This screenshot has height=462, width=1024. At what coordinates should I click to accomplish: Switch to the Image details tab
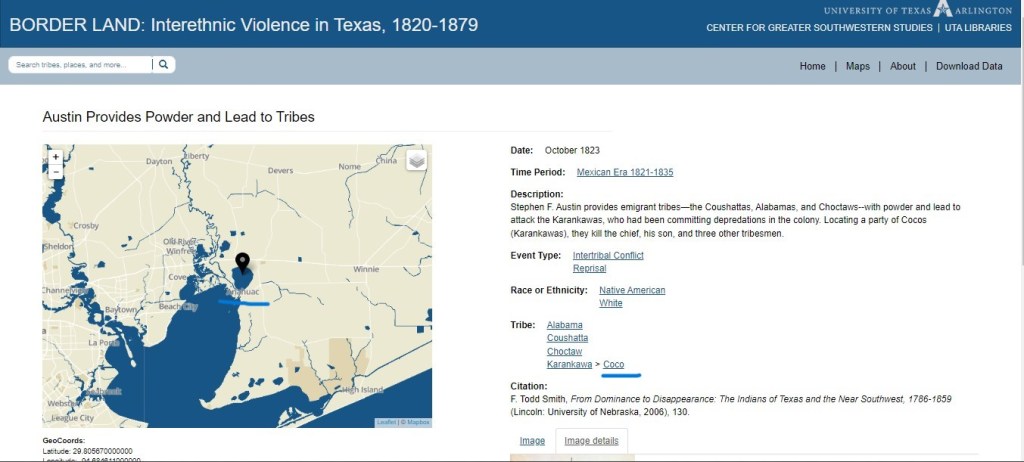click(x=591, y=440)
